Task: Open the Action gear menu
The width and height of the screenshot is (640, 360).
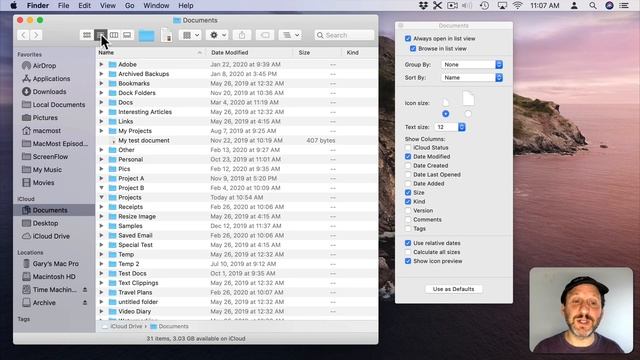Action: point(218,35)
